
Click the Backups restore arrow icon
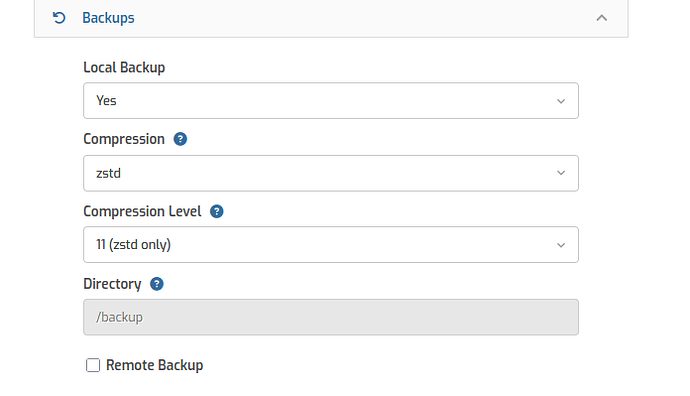coord(59,18)
